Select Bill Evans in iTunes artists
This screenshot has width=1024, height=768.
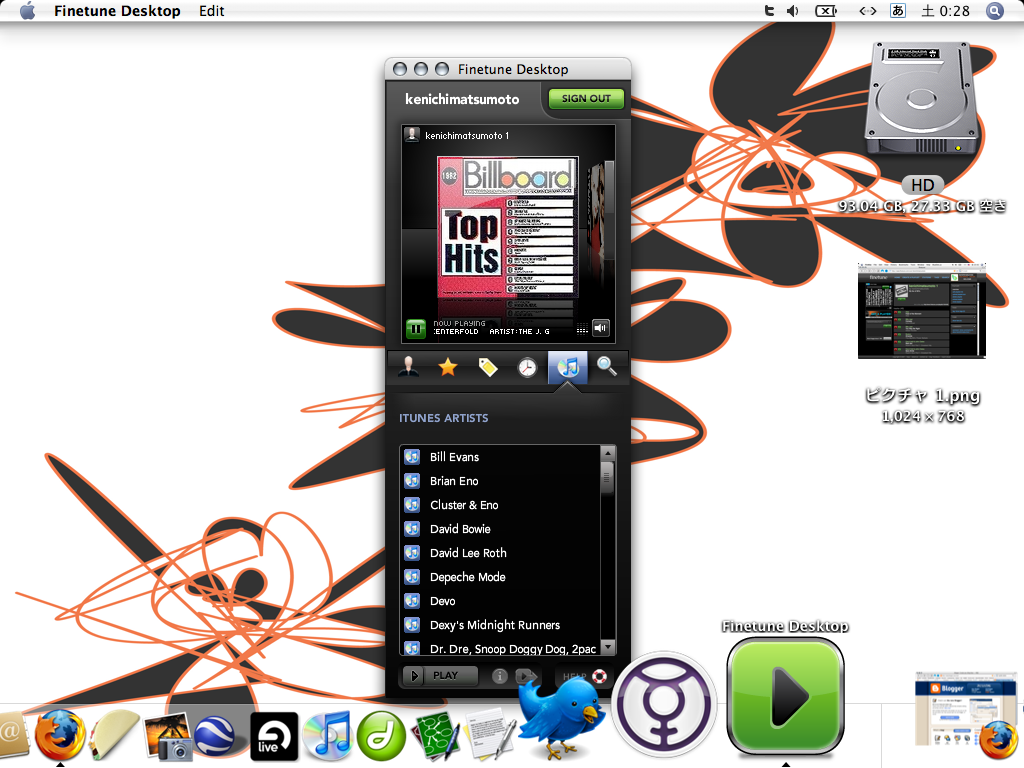click(x=500, y=457)
